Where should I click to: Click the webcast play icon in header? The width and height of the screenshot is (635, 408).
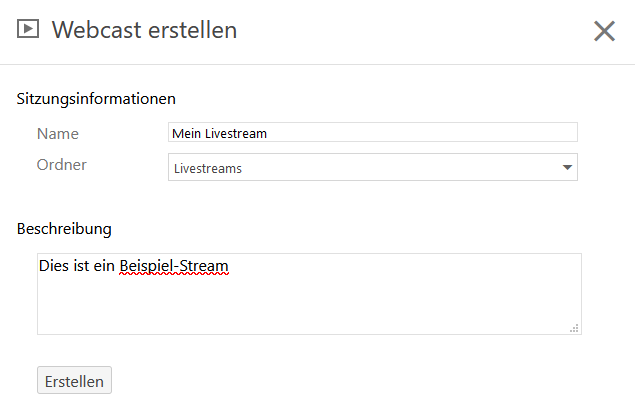28,29
